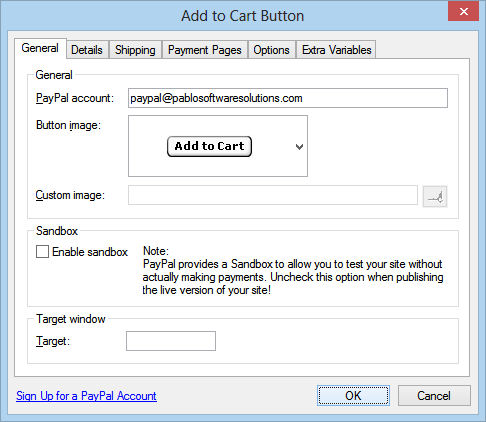The width and height of the screenshot is (486, 422).
Task: Click the Sandbox note text
Action: tap(293, 271)
